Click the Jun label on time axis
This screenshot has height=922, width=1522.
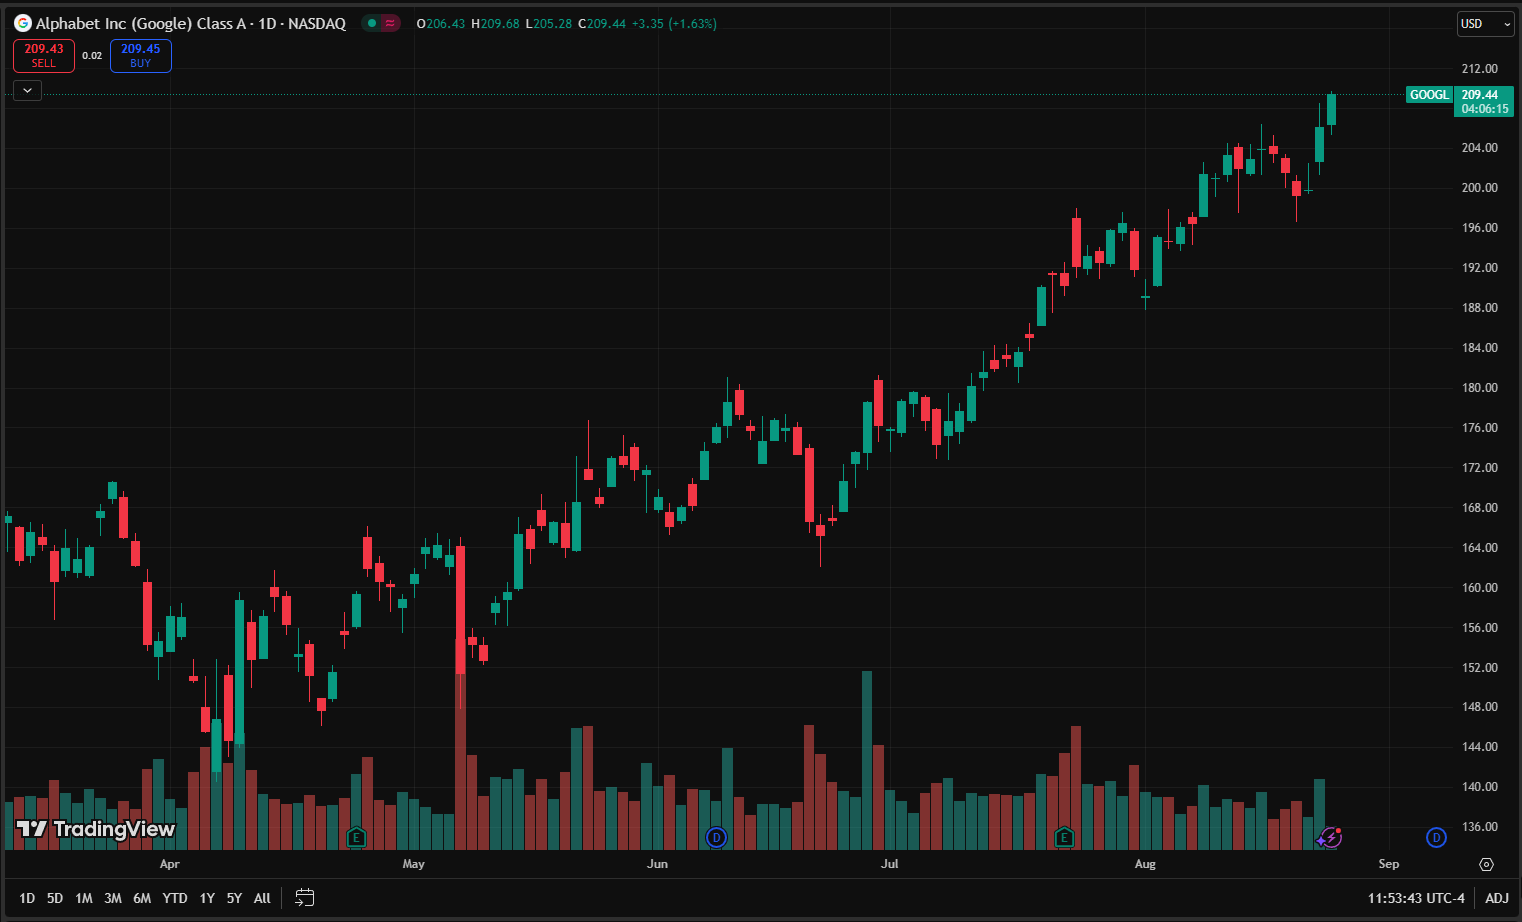657,864
